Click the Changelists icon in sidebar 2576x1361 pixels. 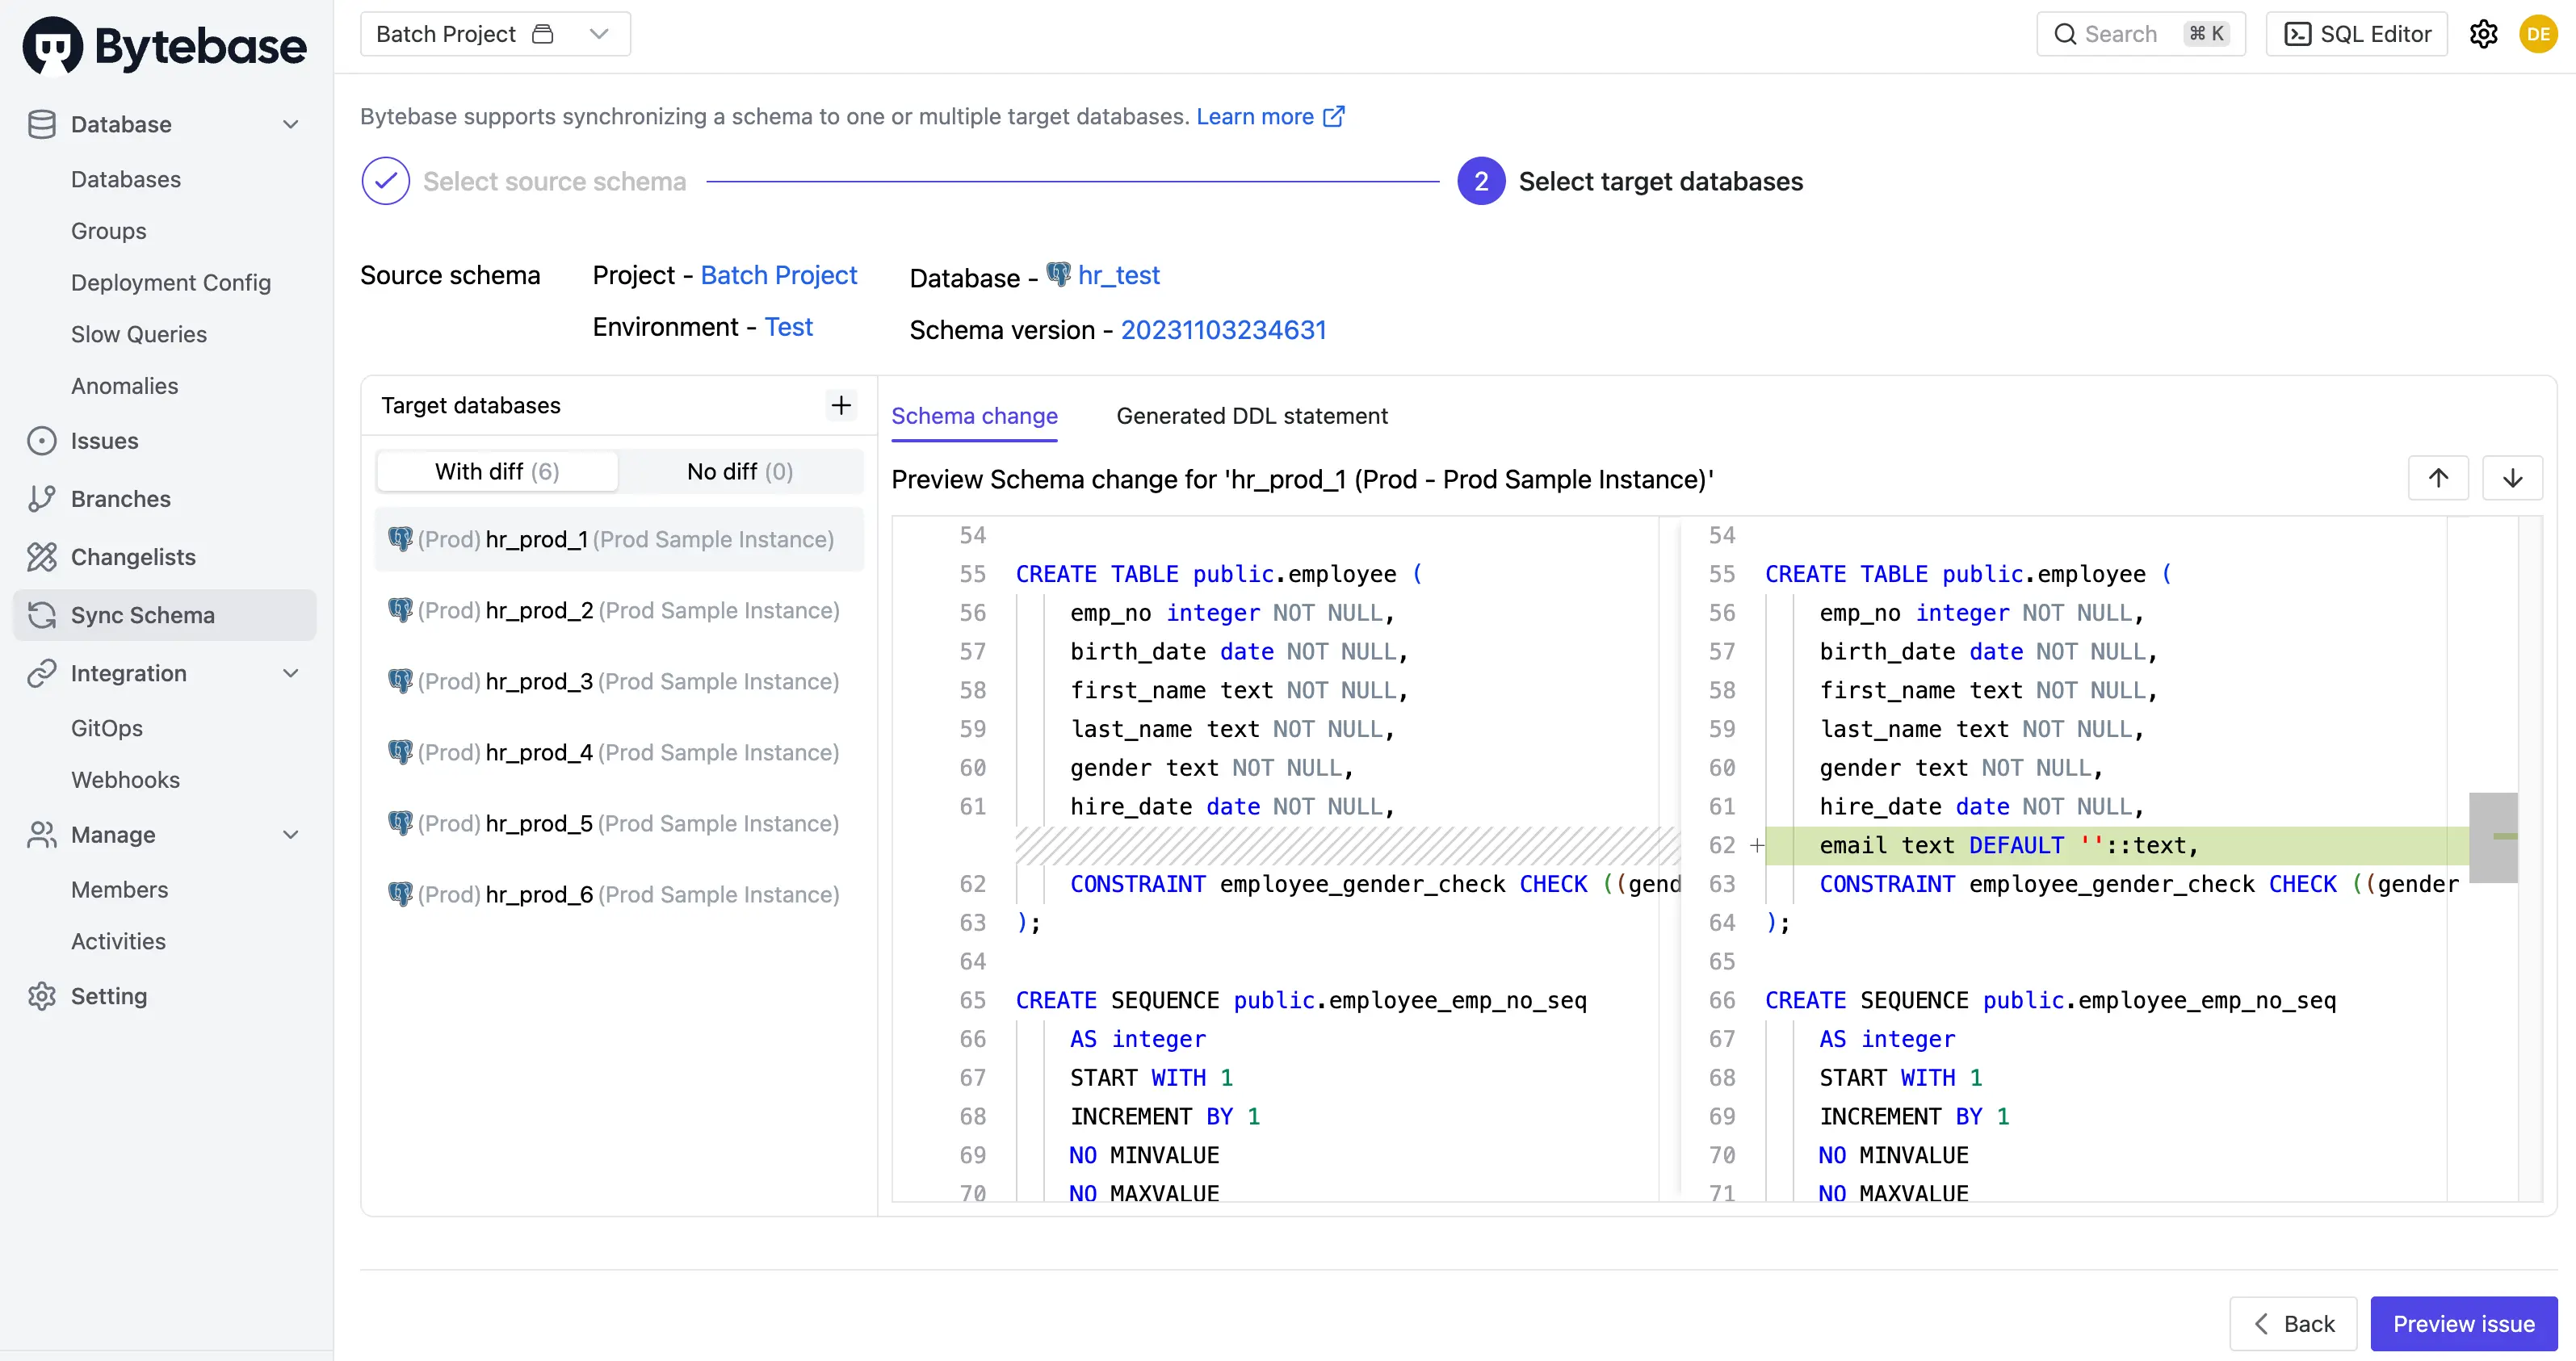pos(41,557)
